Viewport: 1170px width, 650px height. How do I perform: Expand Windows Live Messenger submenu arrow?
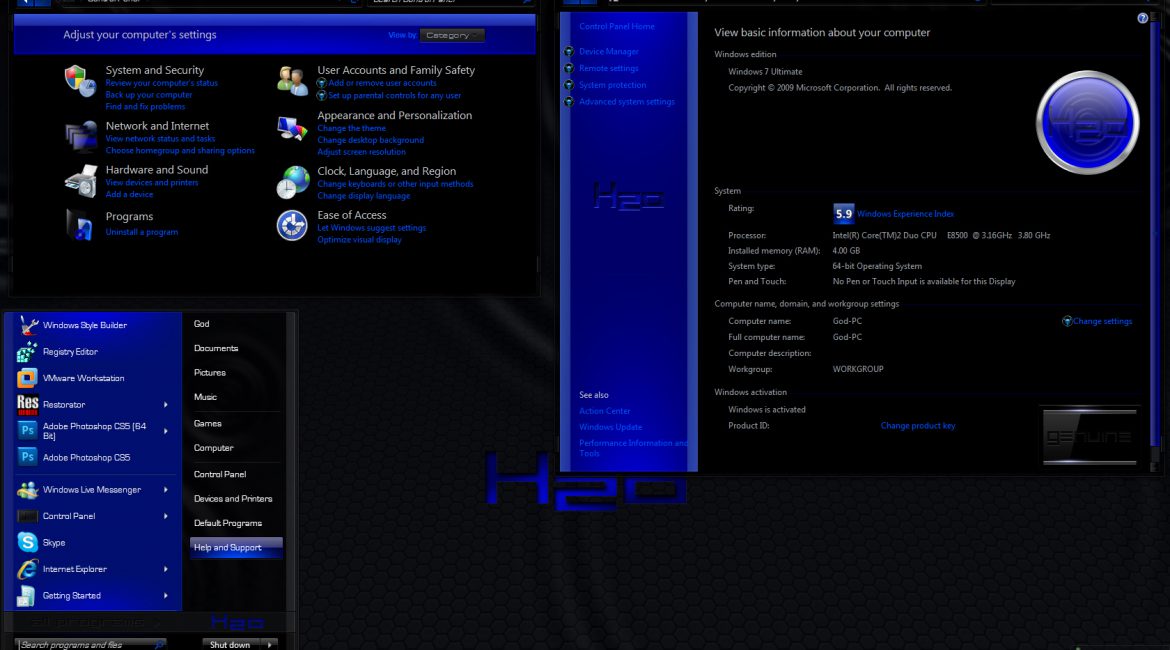166,490
